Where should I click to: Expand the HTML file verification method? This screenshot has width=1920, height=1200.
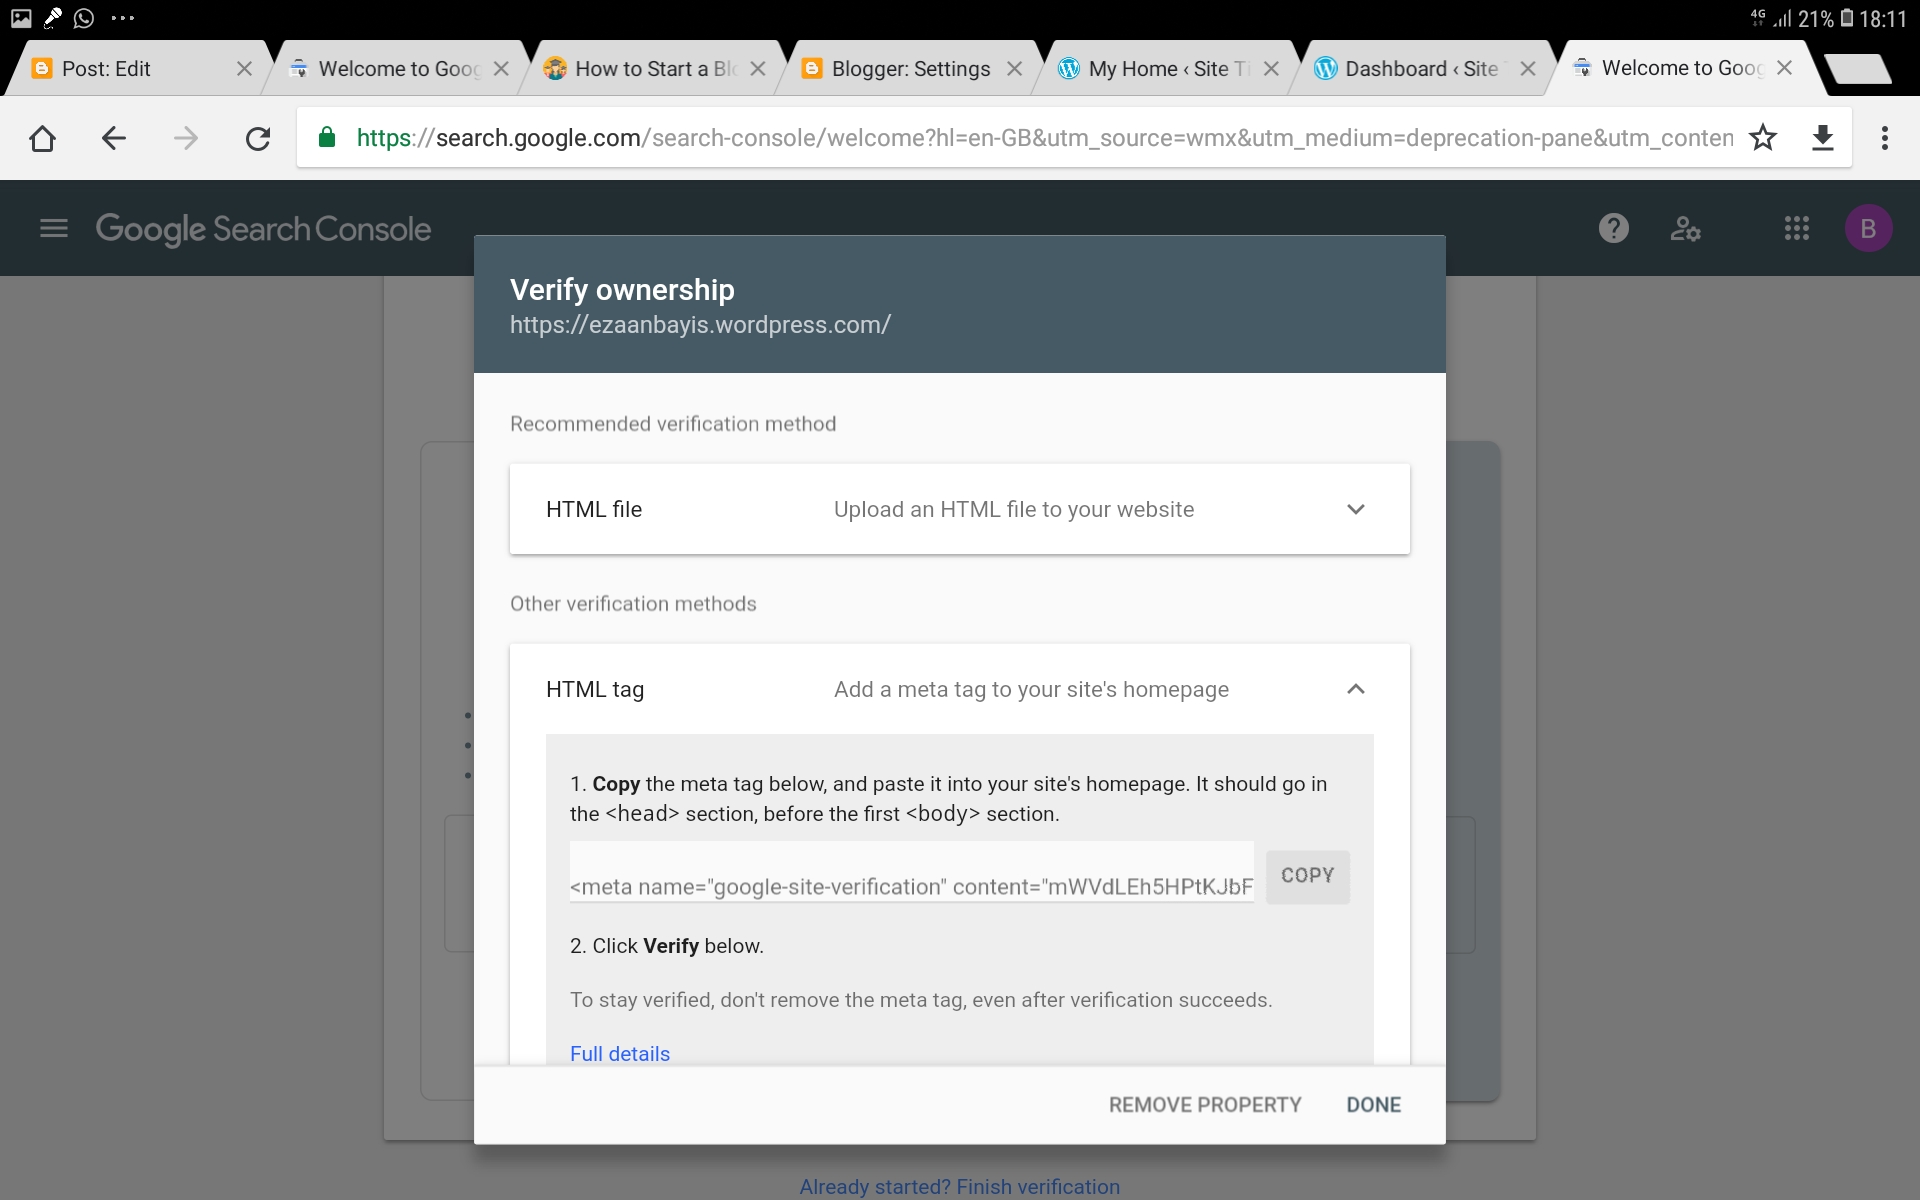point(1356,509)
